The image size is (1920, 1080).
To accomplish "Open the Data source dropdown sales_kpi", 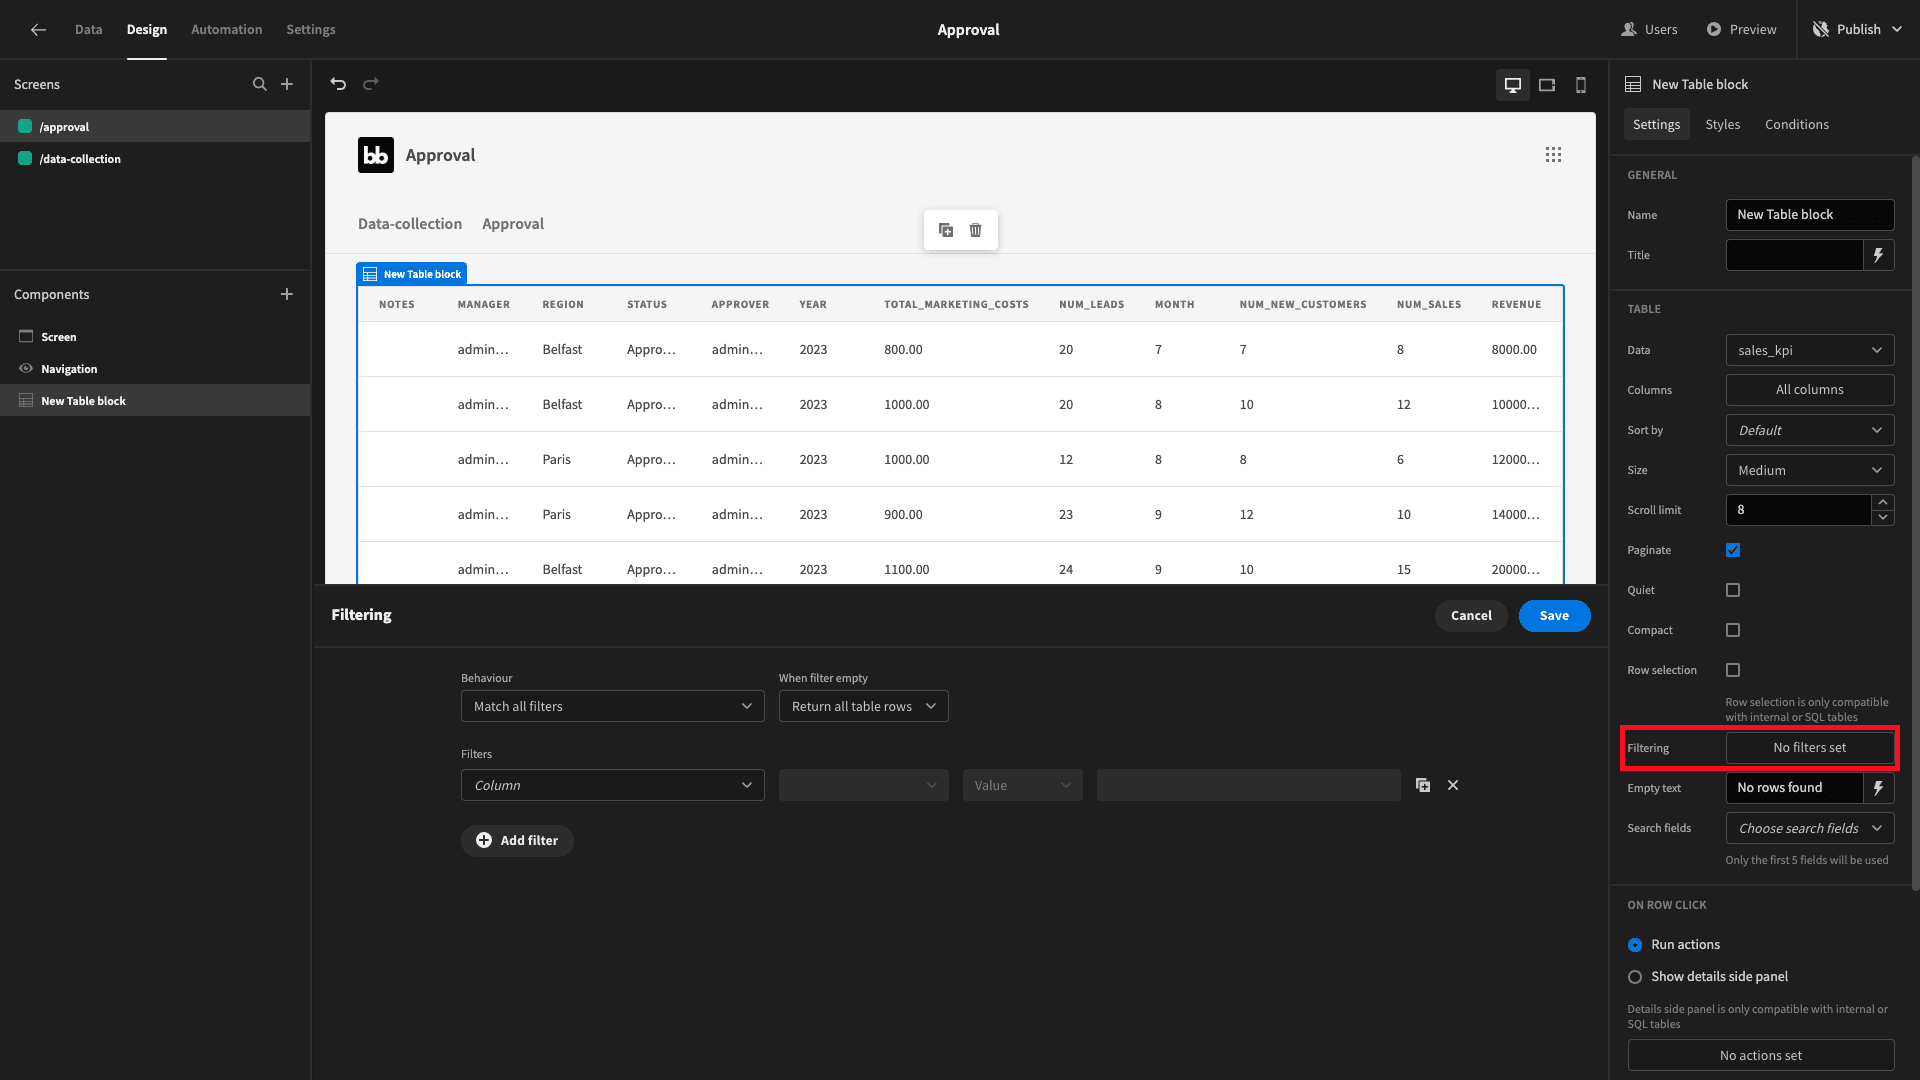I will tap(1810, 350).
